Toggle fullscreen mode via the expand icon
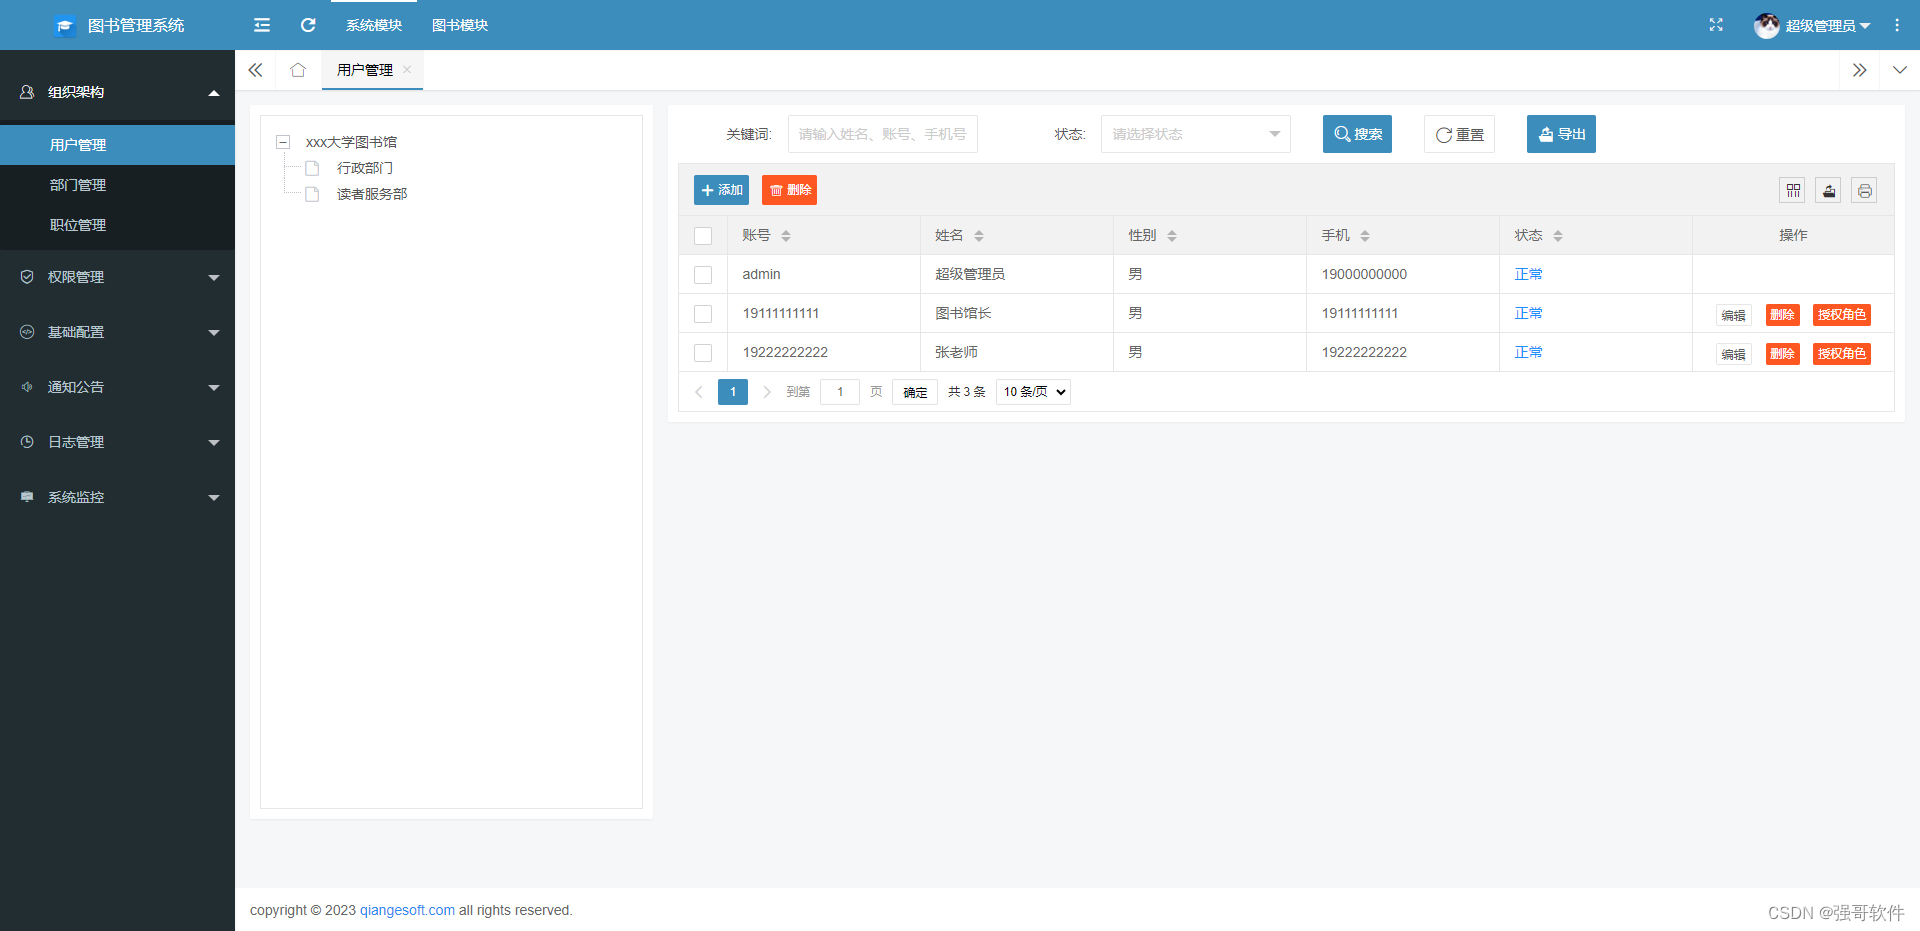This screenshot has height=931, width=1920. click(1715, 25)
